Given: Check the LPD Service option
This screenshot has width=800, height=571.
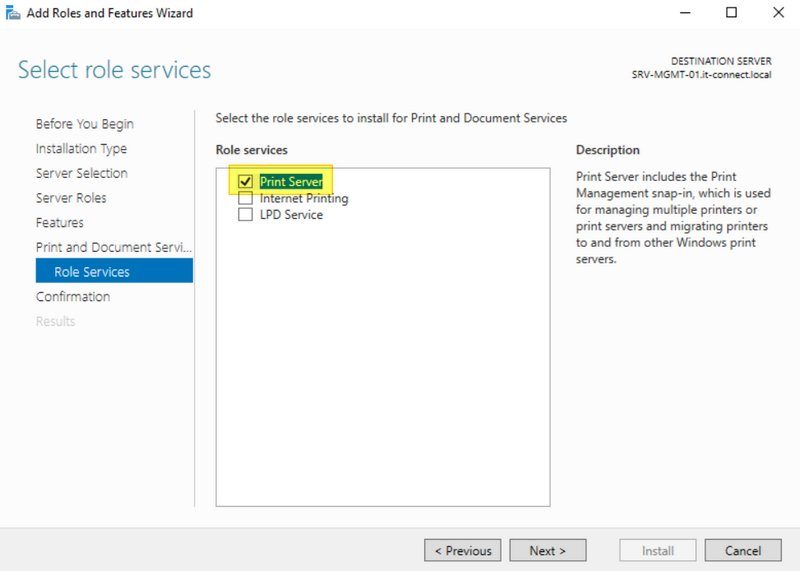Looking at the screenshot, I should [245, 214].
